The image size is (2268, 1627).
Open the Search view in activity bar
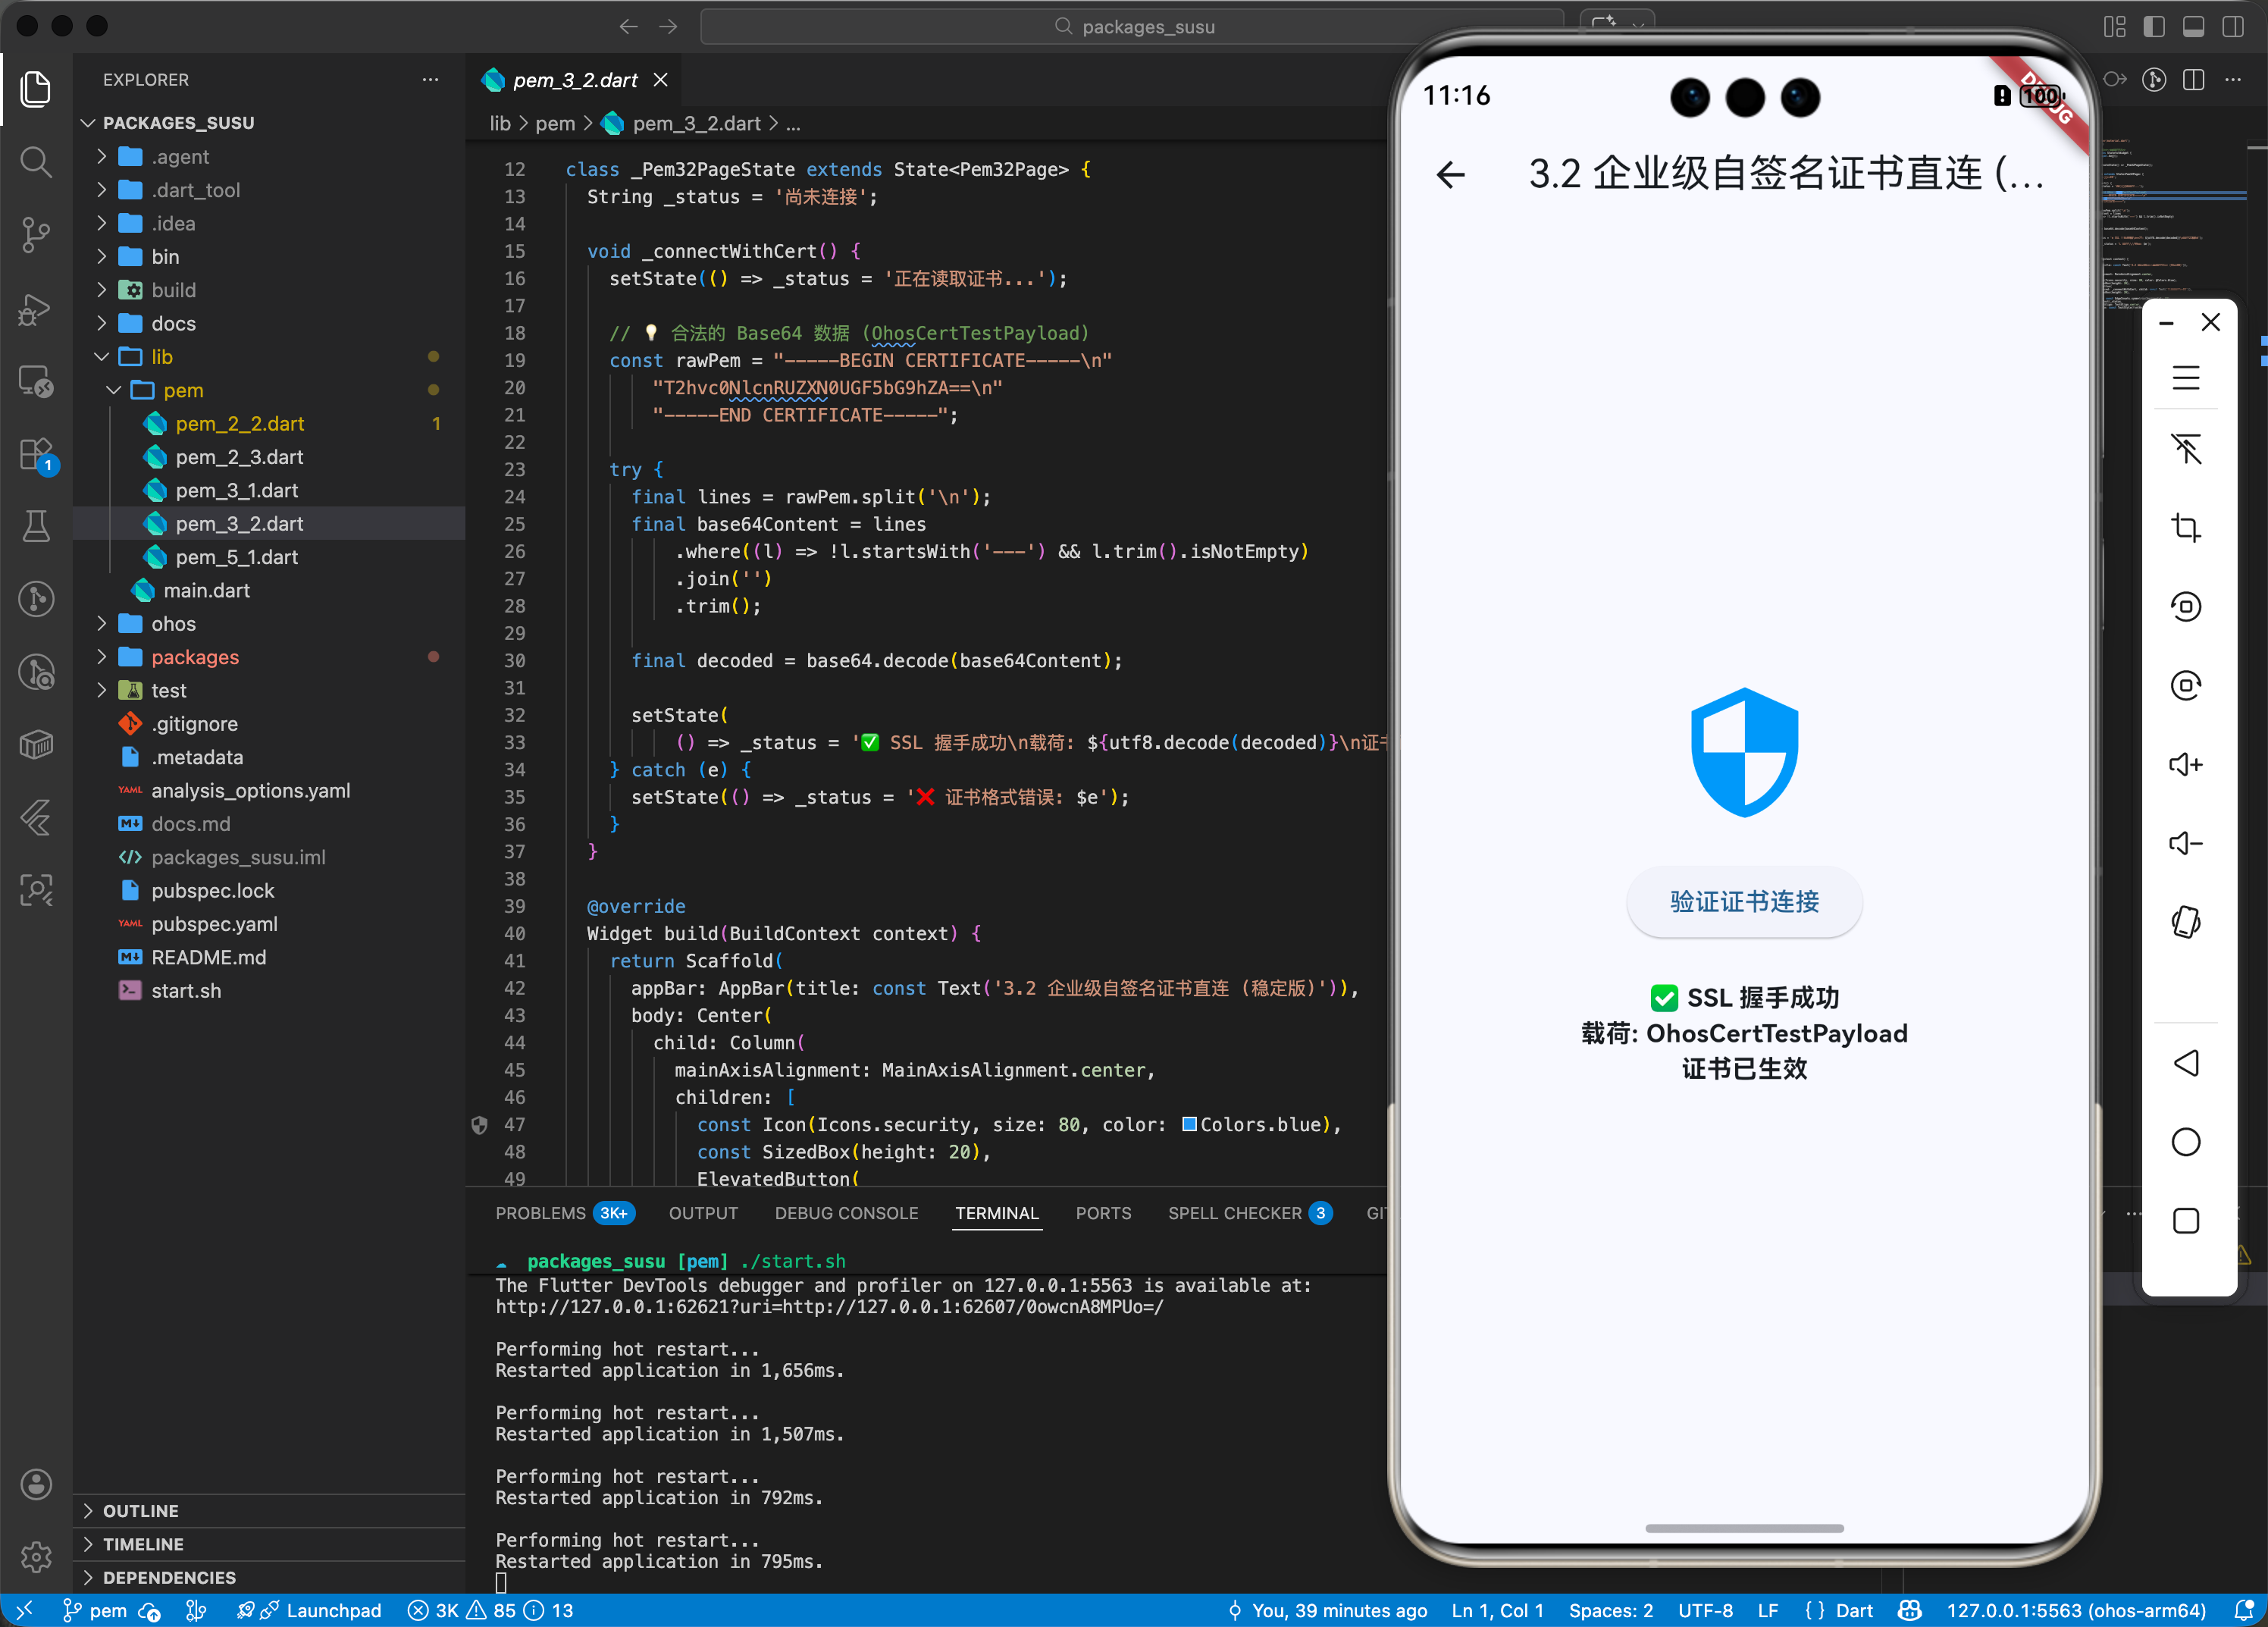[x=36, y=161]
